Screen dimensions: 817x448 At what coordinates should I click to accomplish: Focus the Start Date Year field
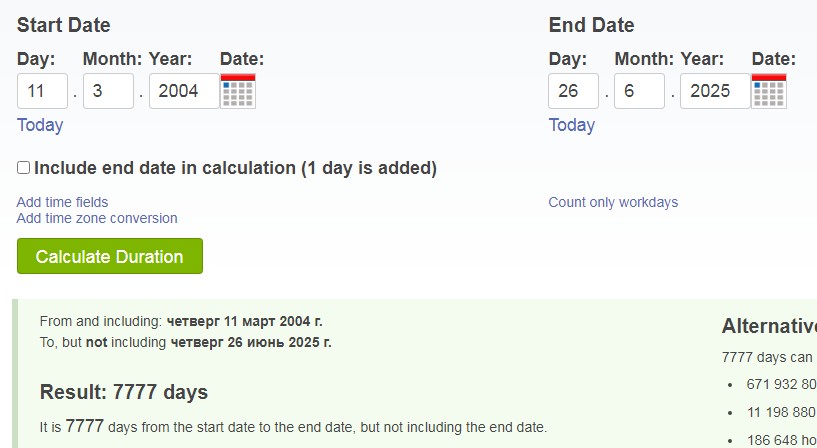point(184,91)
